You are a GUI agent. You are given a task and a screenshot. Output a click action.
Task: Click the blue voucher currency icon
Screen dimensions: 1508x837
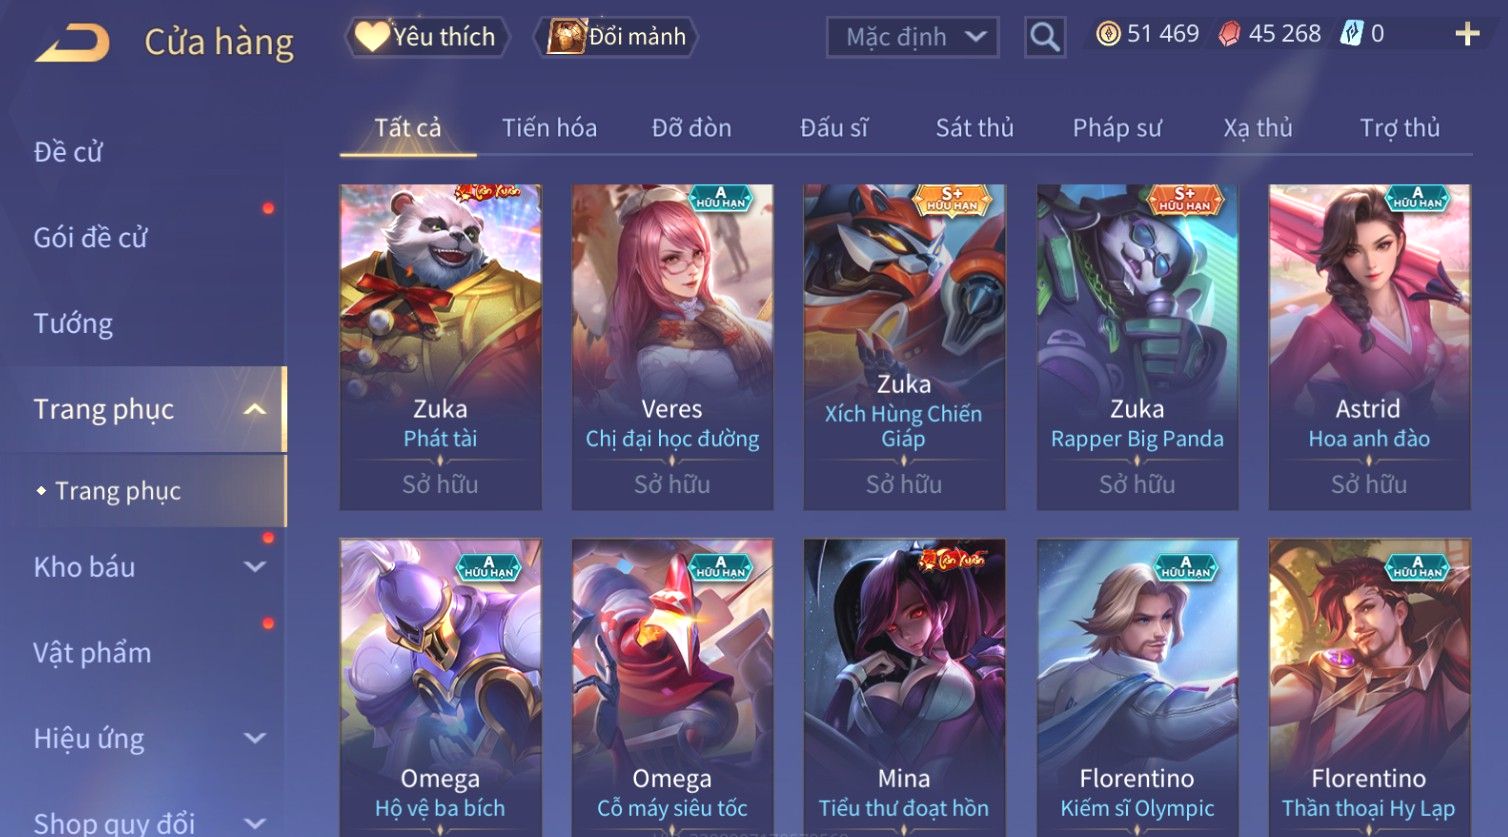pos(1351,34)
